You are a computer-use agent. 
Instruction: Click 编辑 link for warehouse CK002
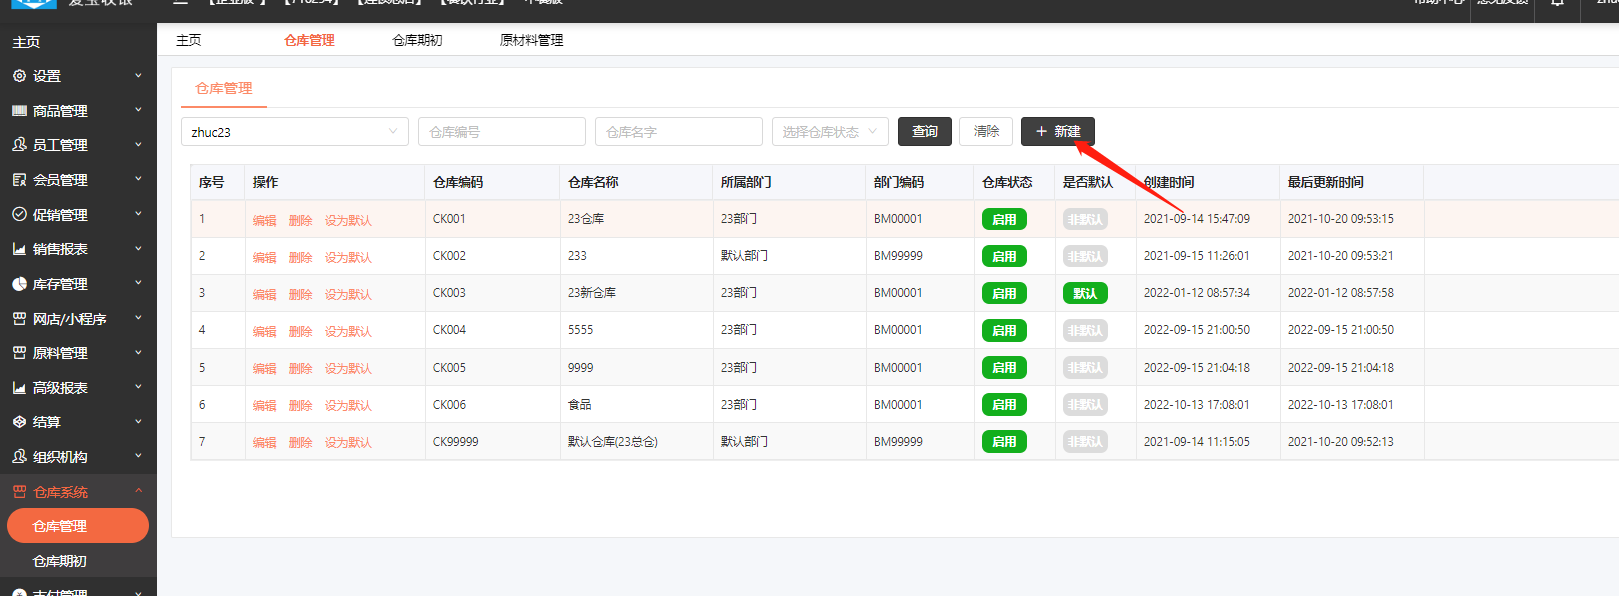pos(264,258)
